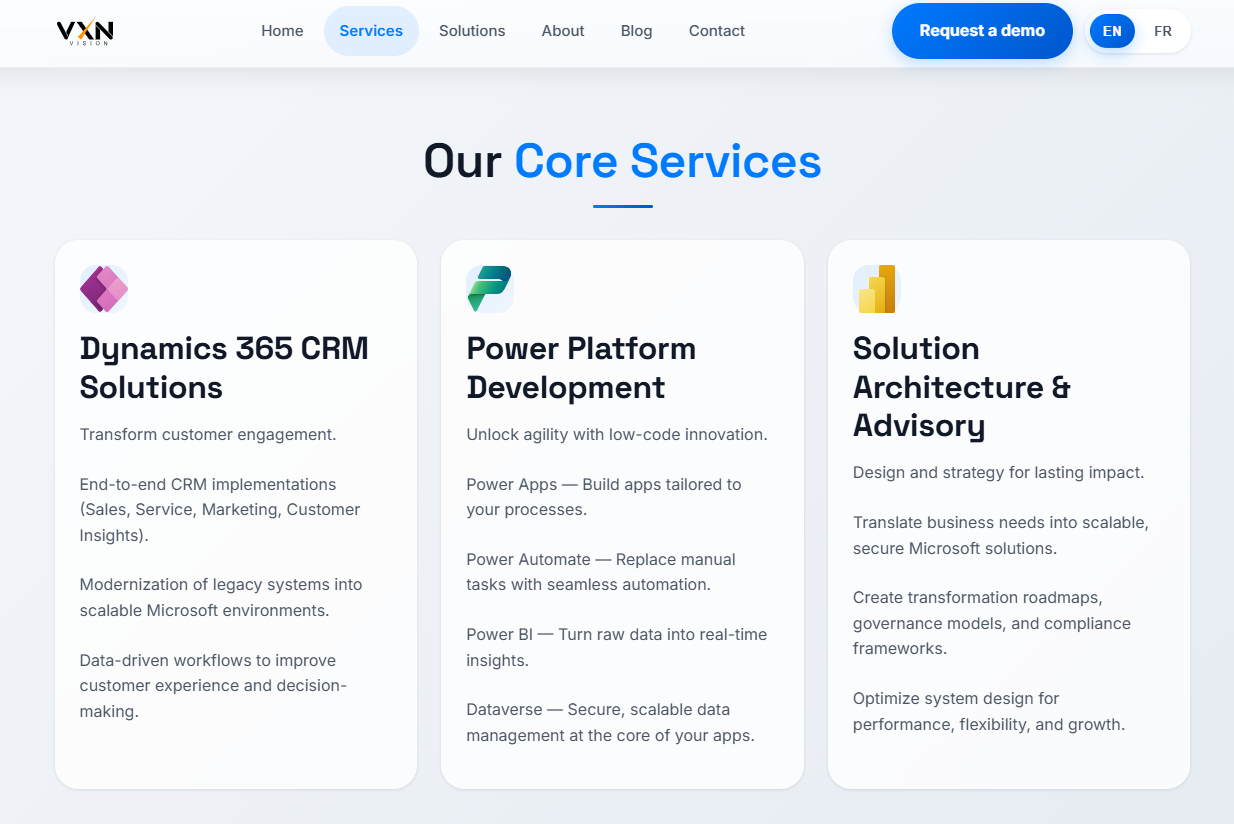Open the Contact page link

tap(716, 31)
